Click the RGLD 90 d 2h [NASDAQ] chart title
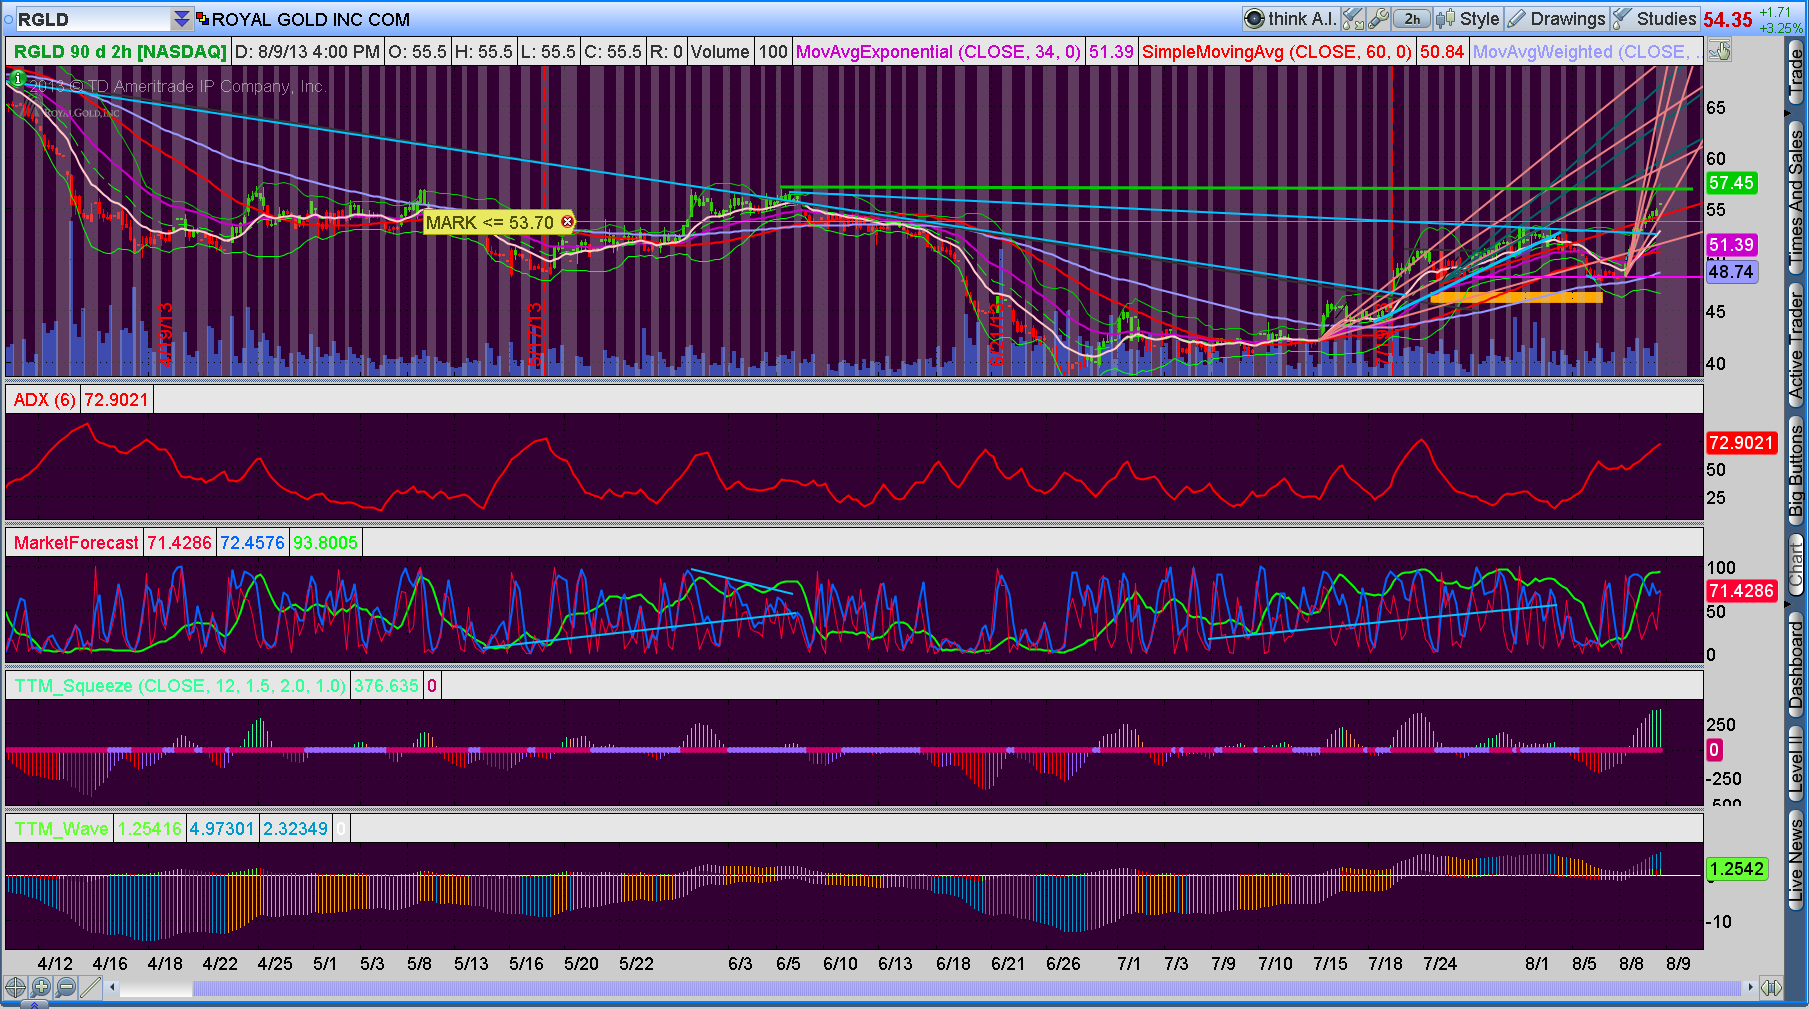Viewport: 1809px width, 1009px height. pyautogui.click(x=120, y=52)
